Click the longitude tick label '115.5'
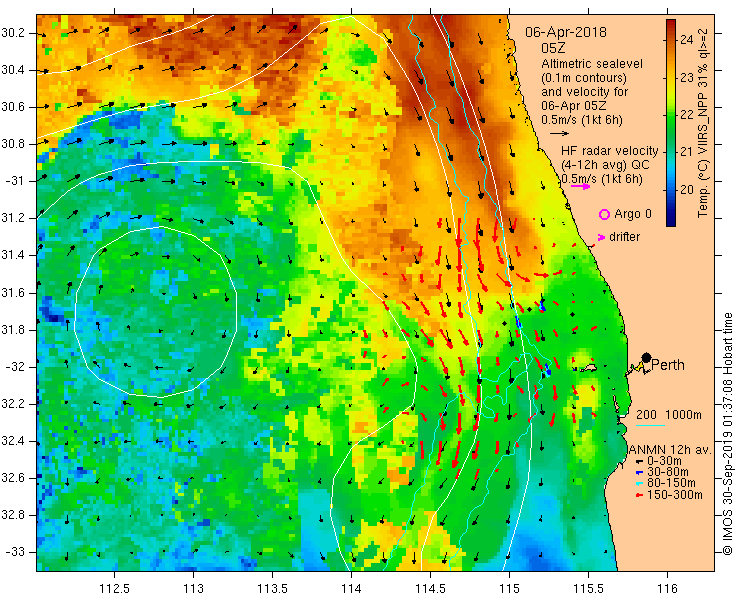The image size is (740, 600). tap(588, 588)
